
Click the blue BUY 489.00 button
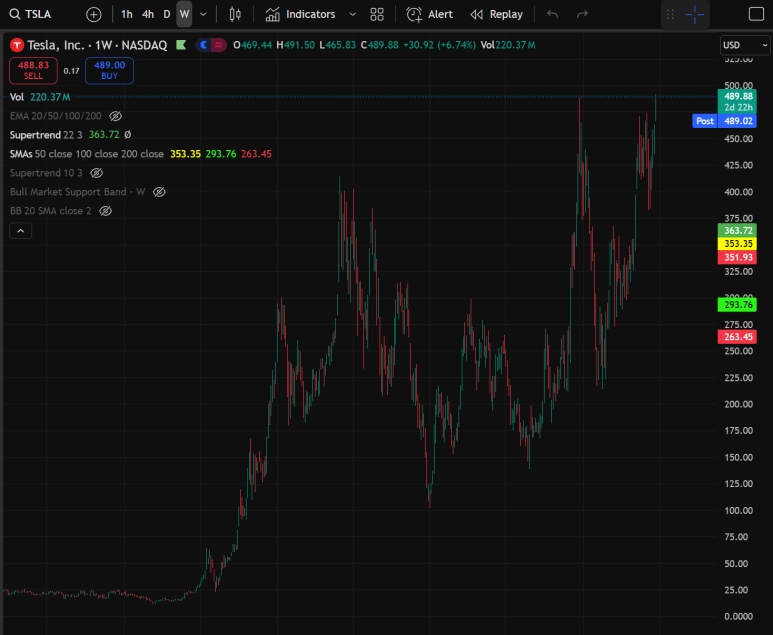109,70
